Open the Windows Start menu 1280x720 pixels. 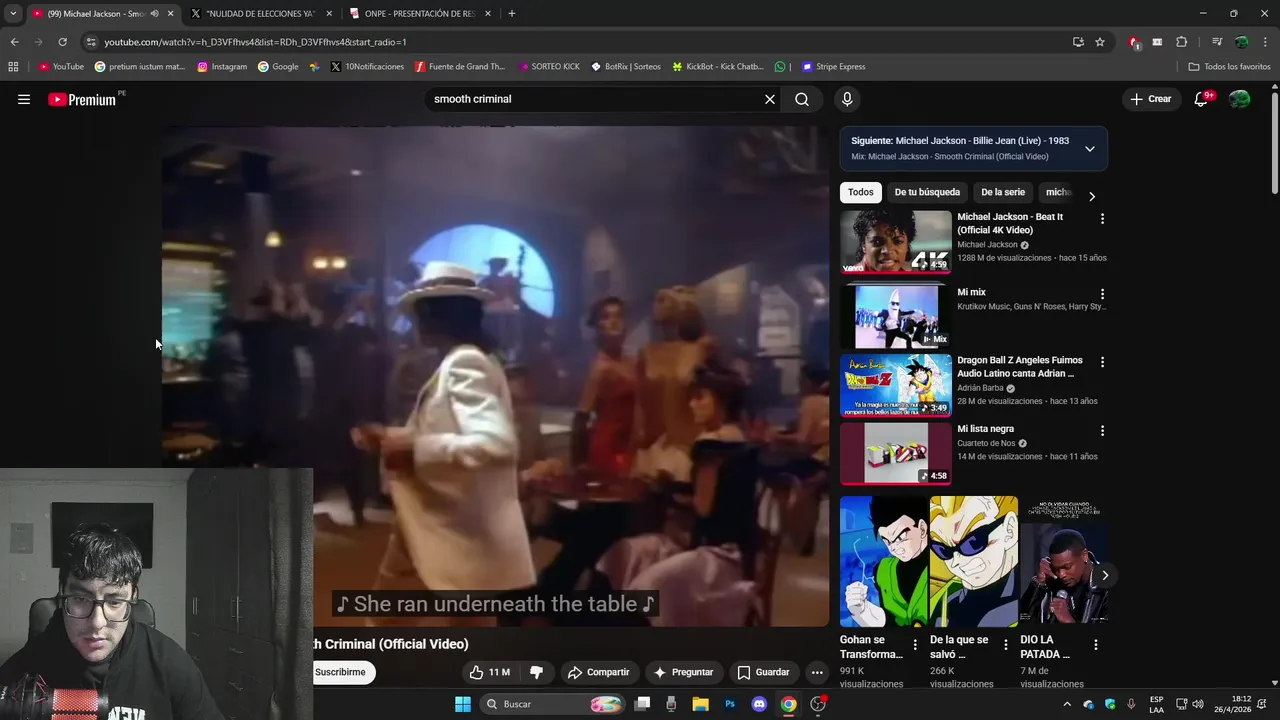click(x=463, y=704)
